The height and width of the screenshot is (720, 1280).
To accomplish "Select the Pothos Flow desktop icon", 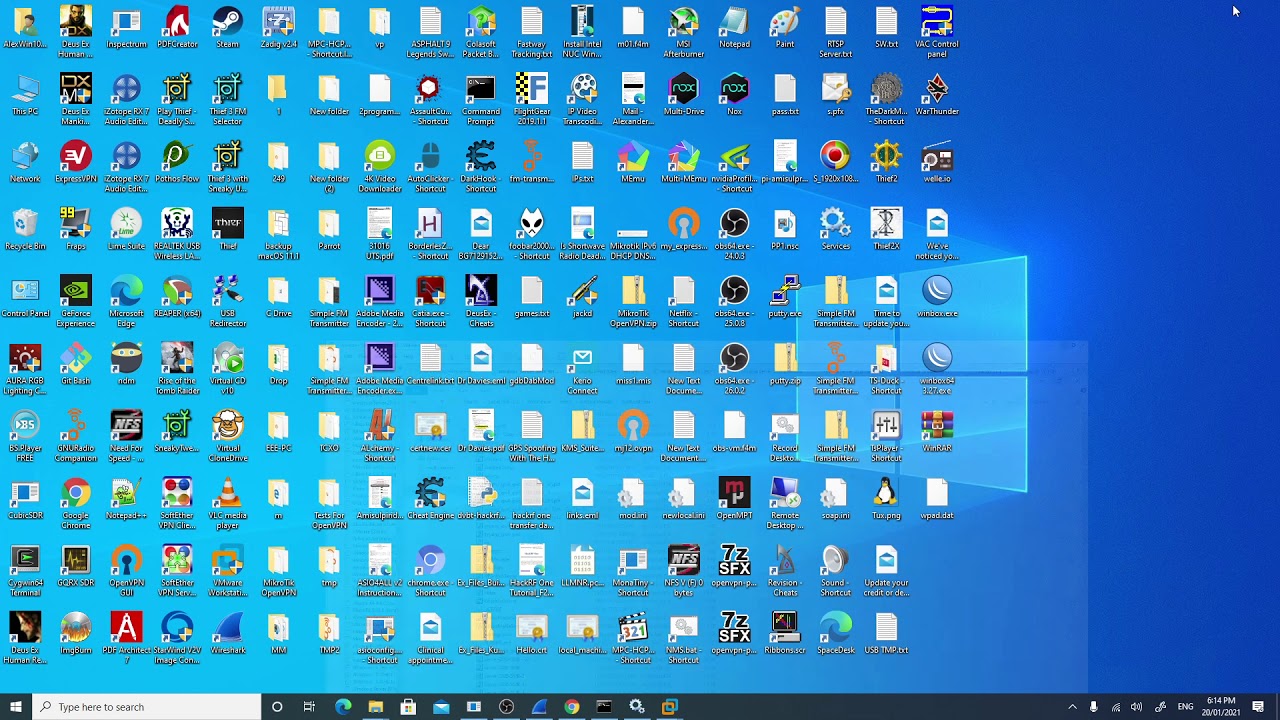I will [177, 163].
